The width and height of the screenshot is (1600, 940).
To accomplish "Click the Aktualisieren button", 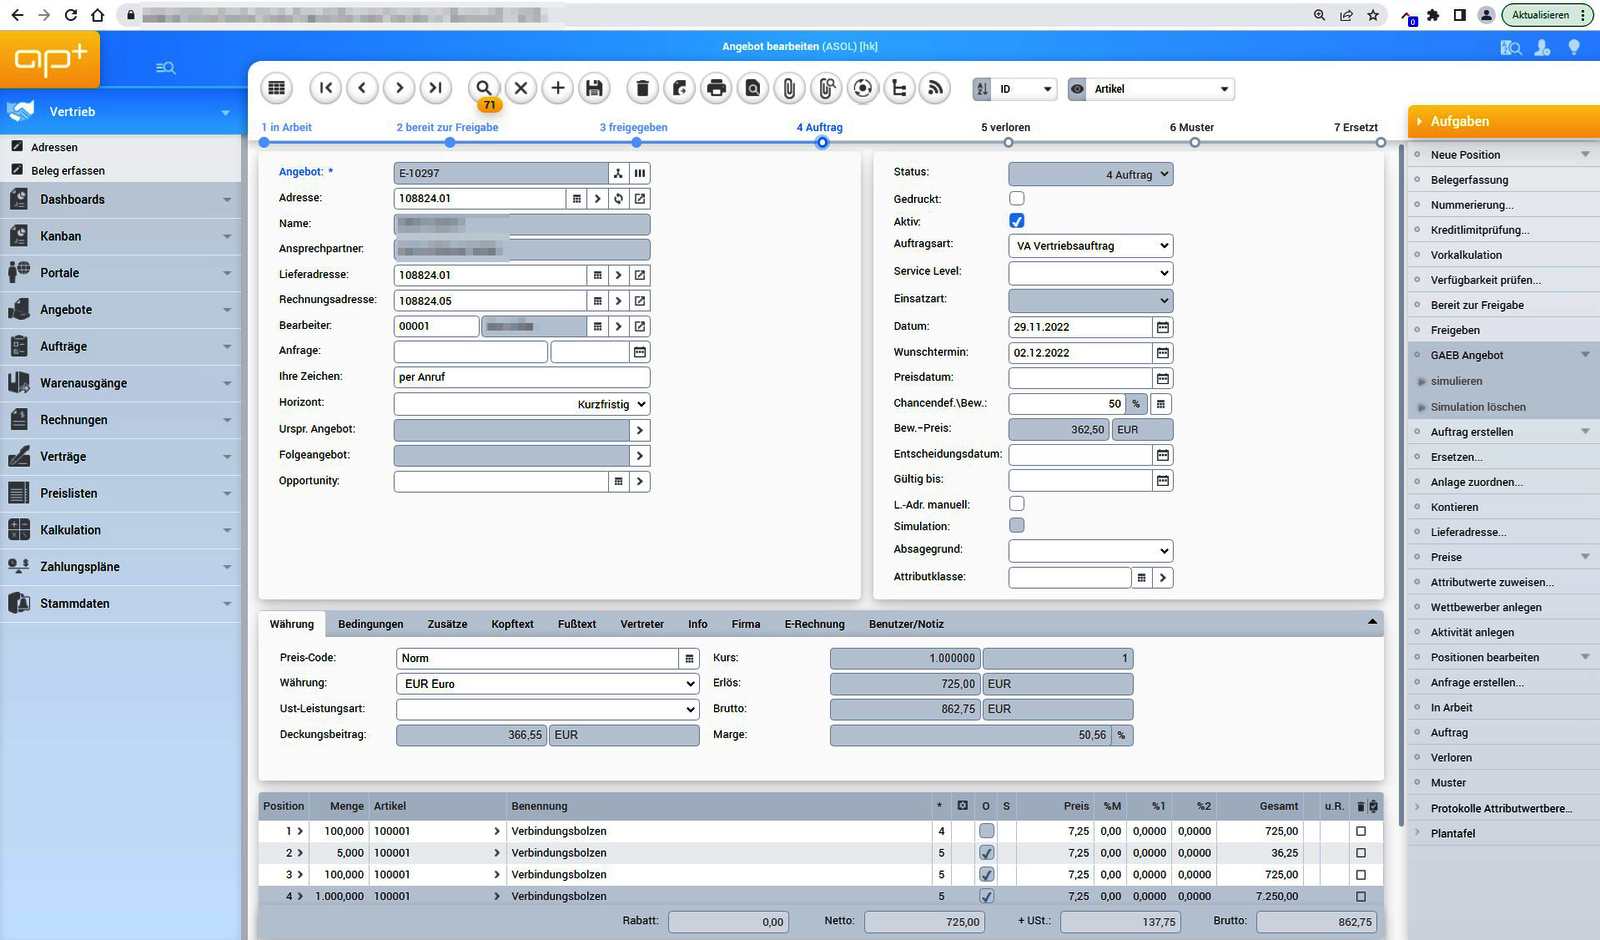I will pos(1541,15).
